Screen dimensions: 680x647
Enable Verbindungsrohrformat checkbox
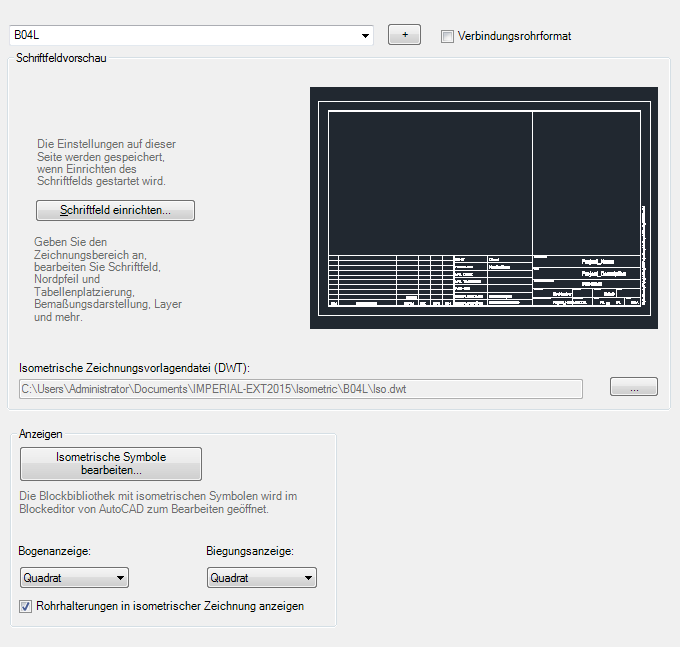point(447,36)
